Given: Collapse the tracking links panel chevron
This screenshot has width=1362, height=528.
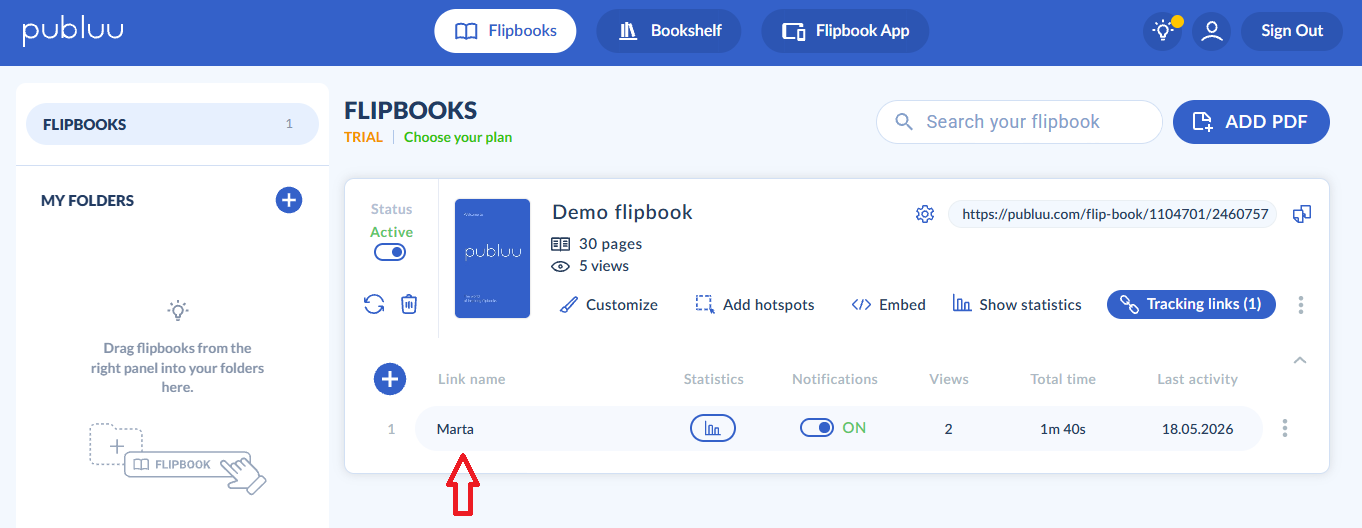Looking at the screenshot, I should point(1300,360).
